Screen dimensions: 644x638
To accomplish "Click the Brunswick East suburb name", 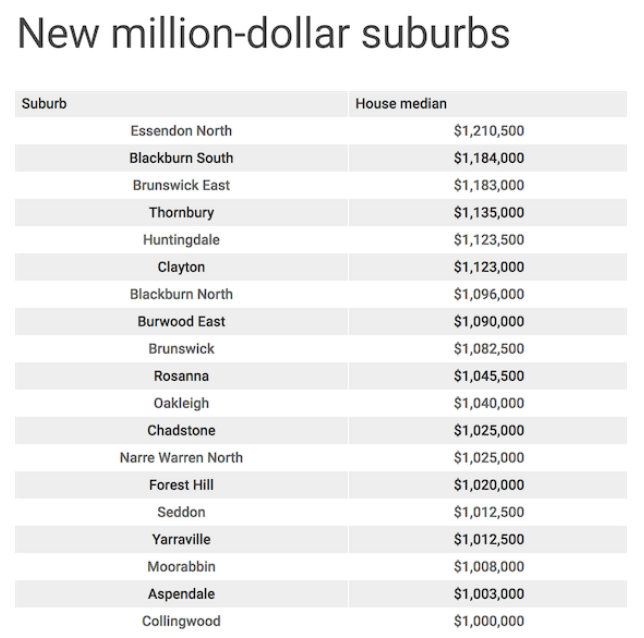I will [x=181, y=185].
